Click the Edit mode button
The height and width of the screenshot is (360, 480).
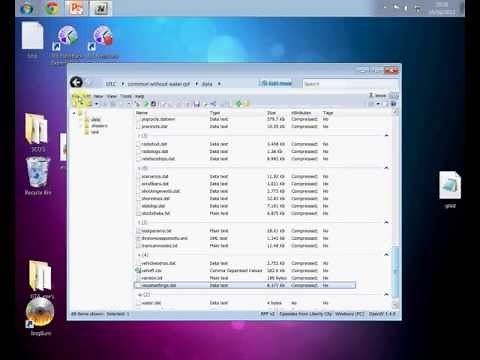276,83
